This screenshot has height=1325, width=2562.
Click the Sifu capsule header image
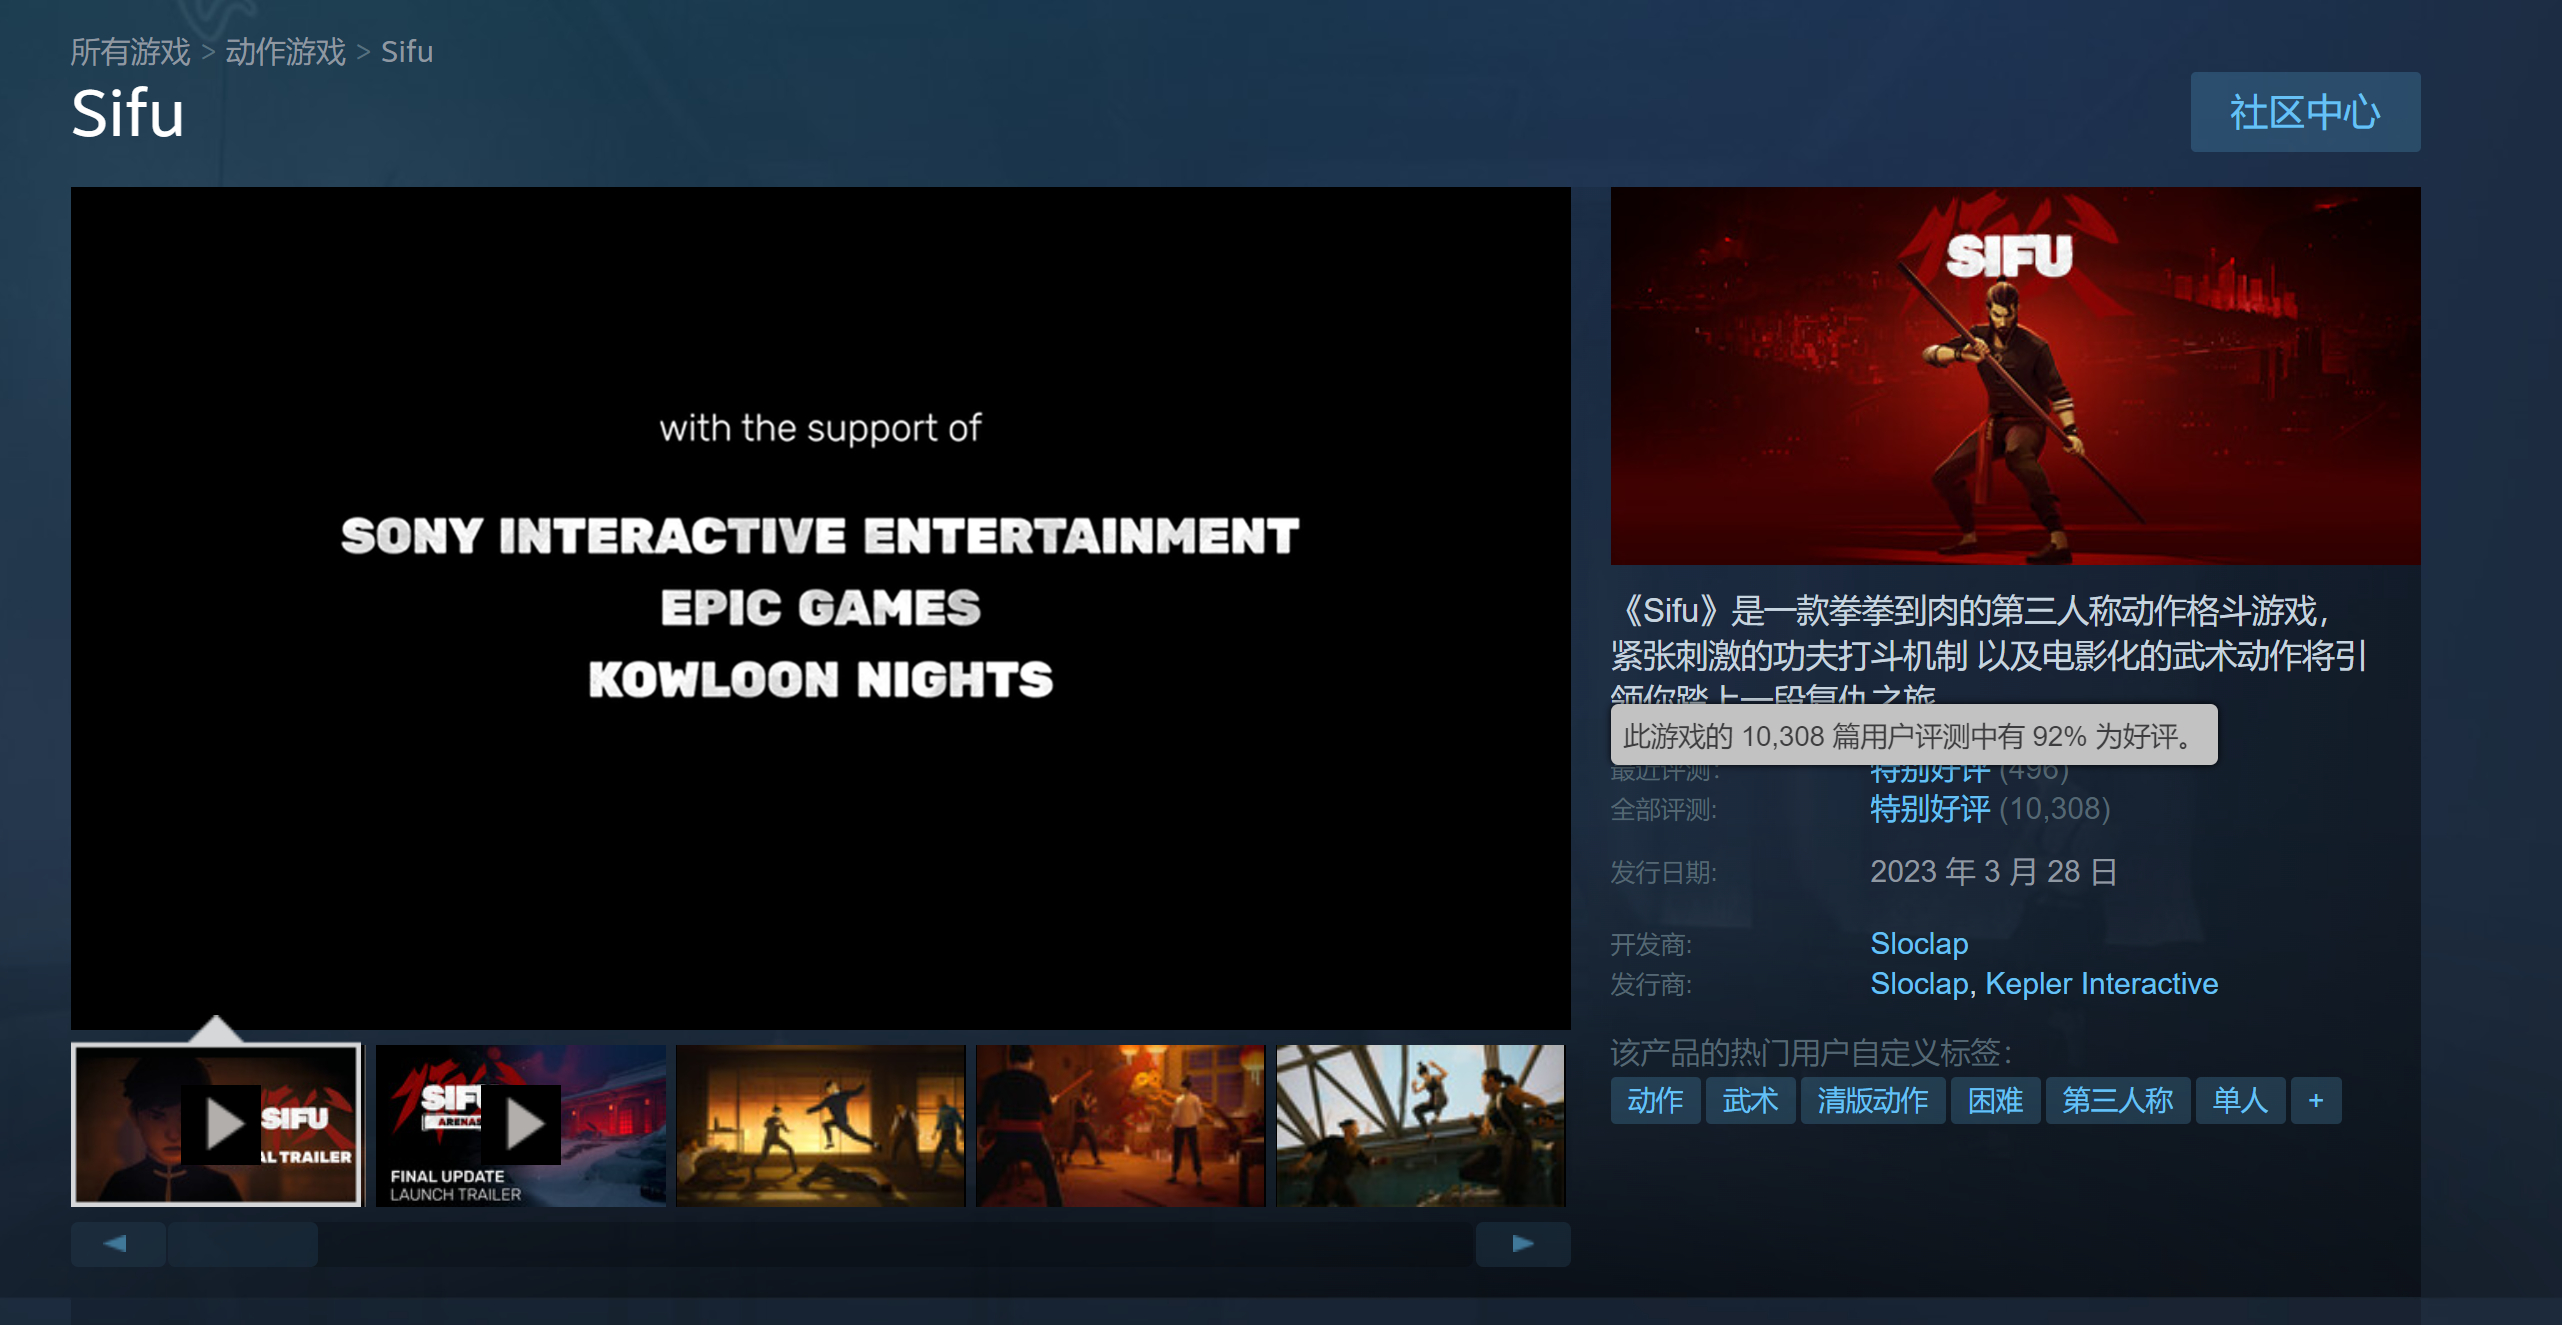coord(2016,376)
